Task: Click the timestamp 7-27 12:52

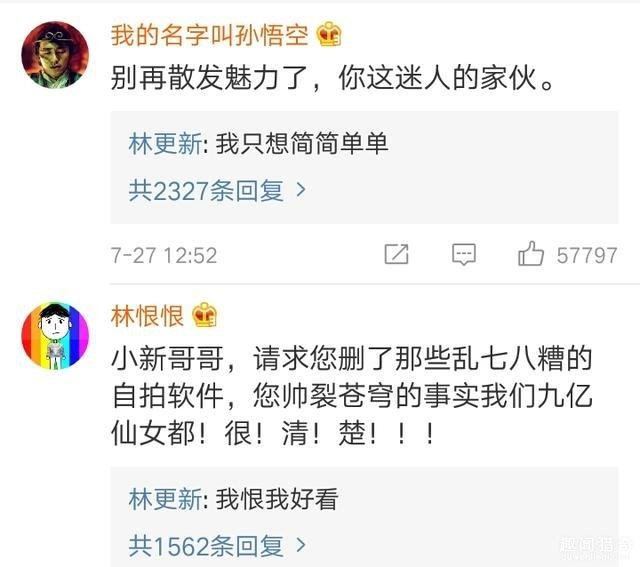Action: 164,256
